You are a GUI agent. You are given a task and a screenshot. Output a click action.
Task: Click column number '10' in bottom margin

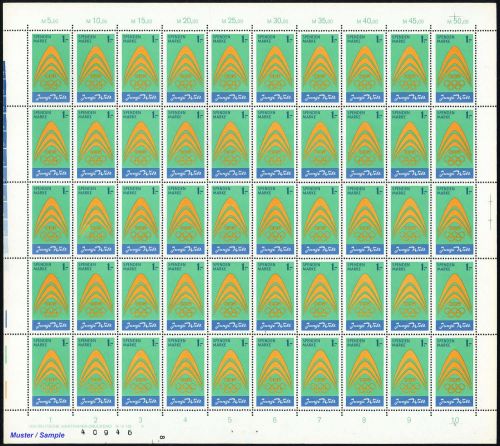click(x=455, y=420)
